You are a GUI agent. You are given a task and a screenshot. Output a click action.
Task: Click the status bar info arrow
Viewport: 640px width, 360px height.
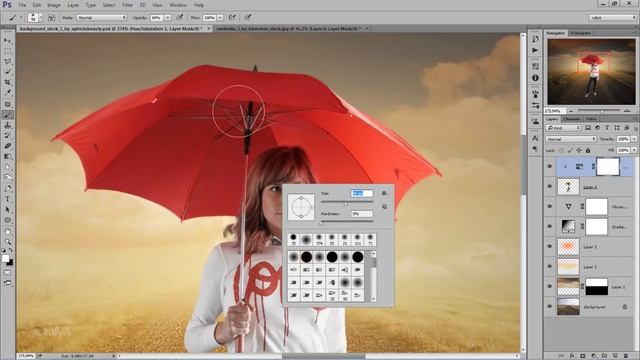(x=114, y=356)
